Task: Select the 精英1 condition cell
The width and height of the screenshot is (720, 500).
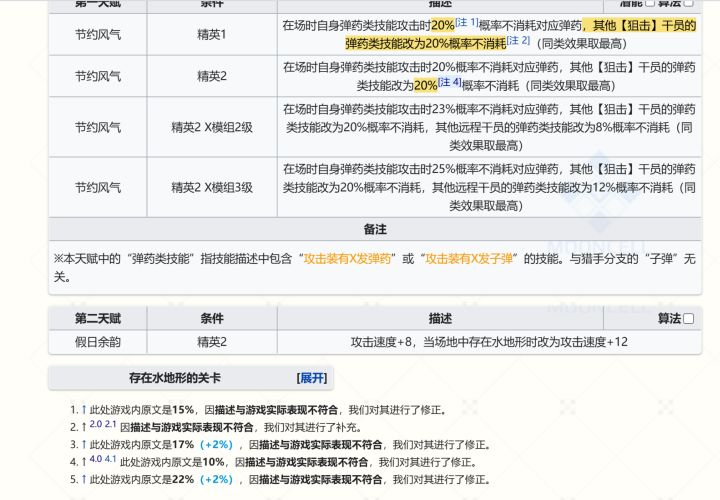Action: pyautogui.click(x=212, y=34)
